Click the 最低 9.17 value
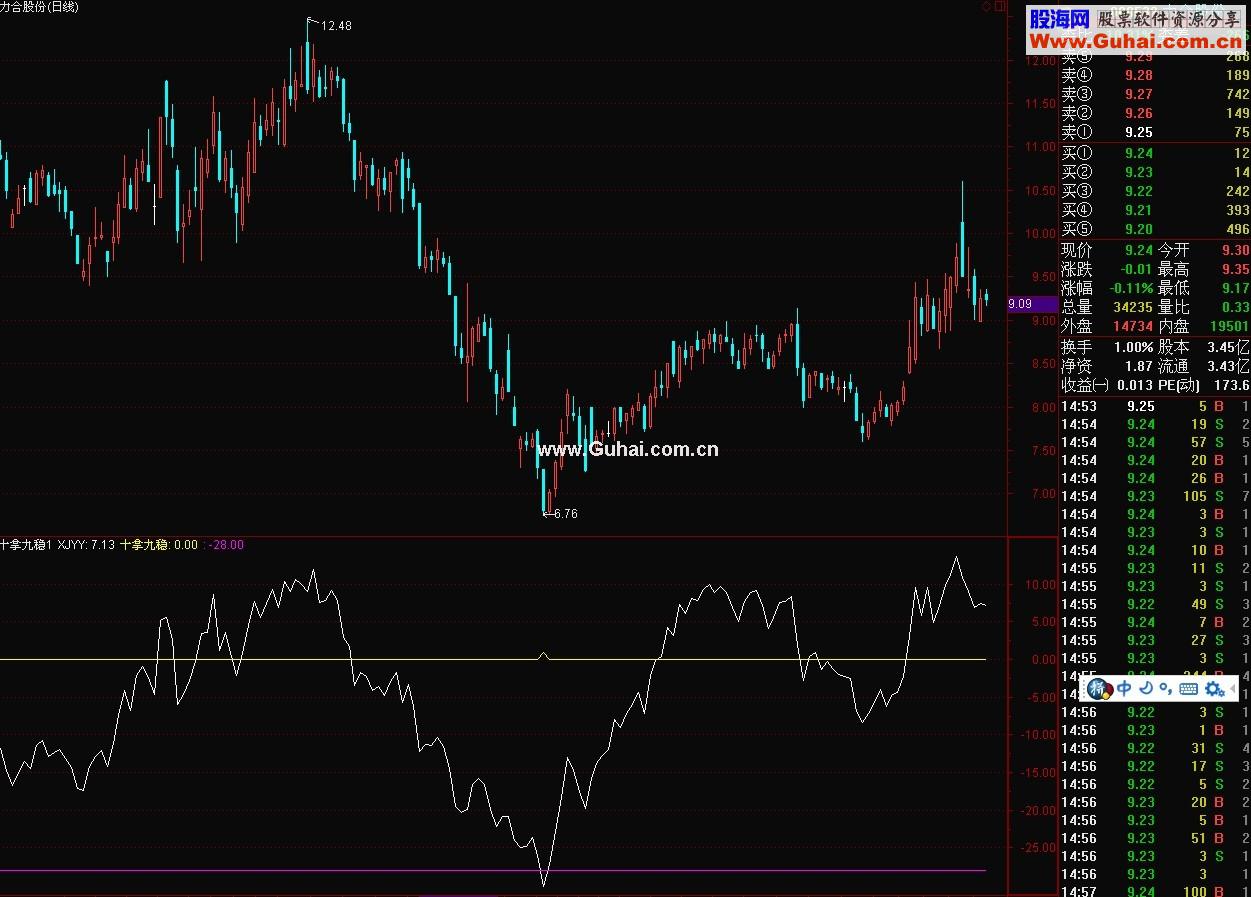 1236,288
